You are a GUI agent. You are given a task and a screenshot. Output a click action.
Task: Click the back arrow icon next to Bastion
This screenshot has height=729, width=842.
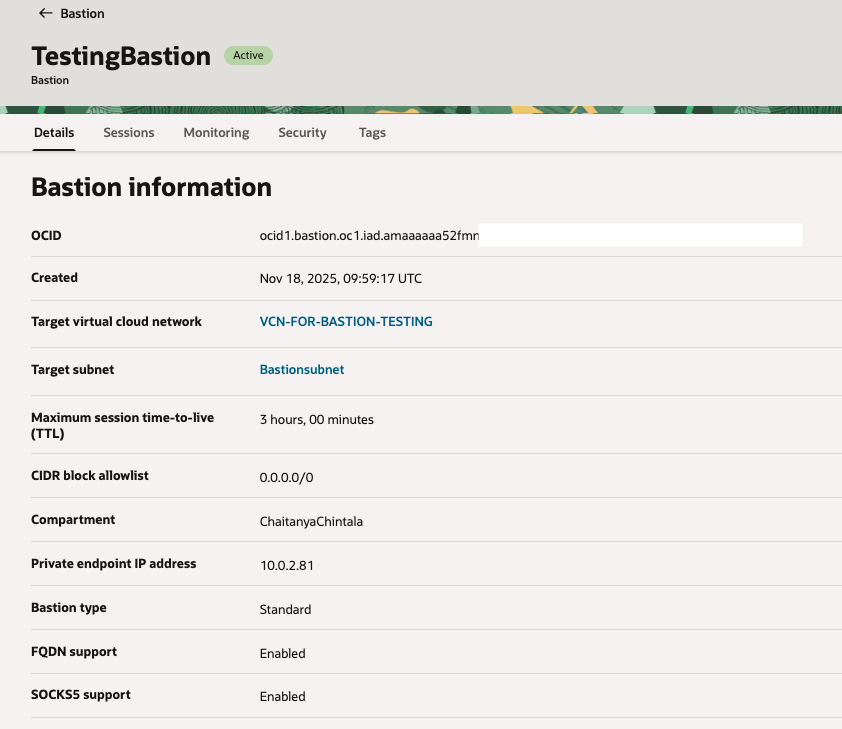click(x=45, y=14)
